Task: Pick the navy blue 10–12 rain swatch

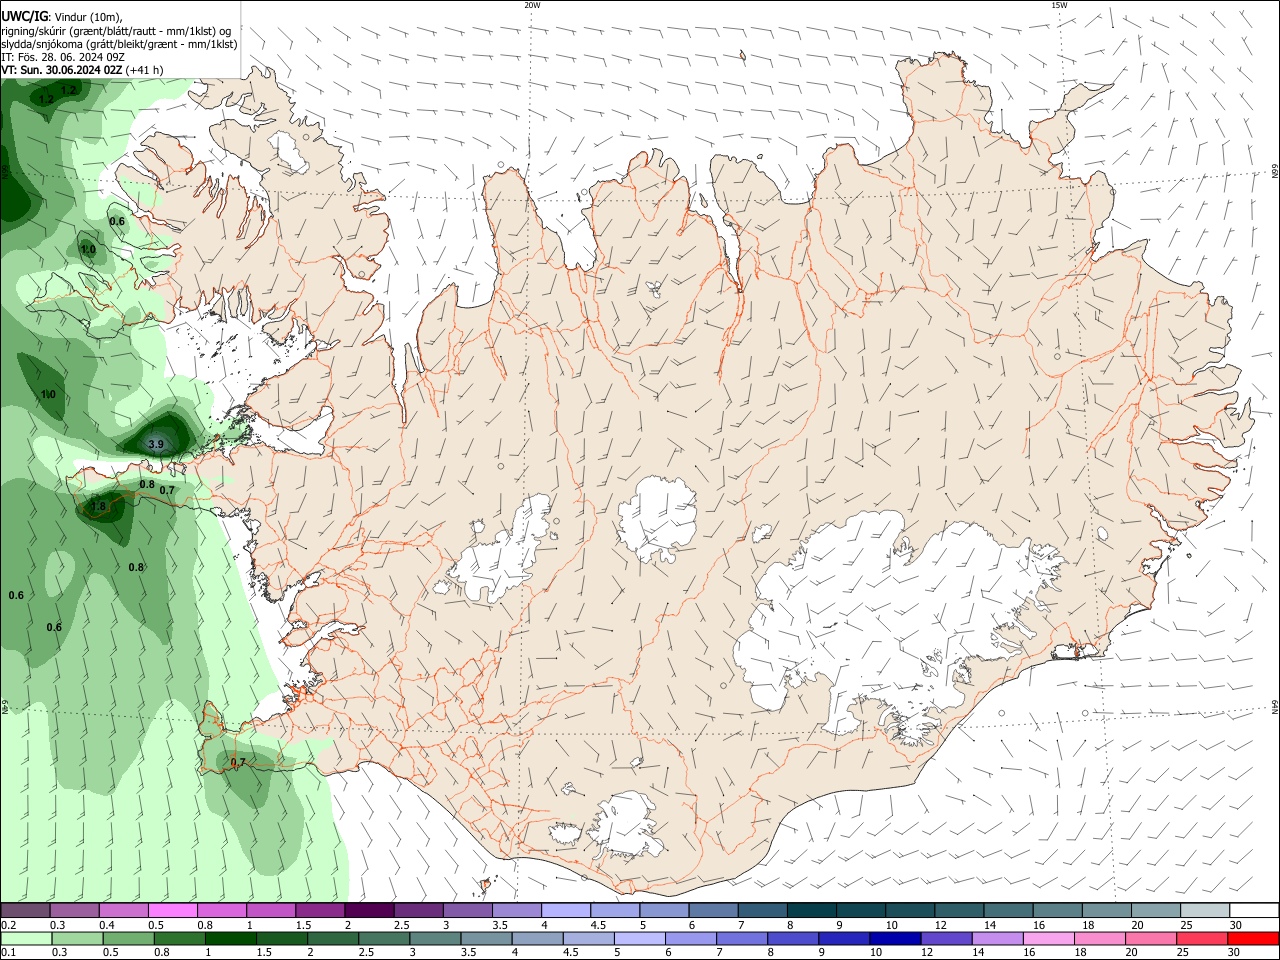Action: click(x=895, y=939)
